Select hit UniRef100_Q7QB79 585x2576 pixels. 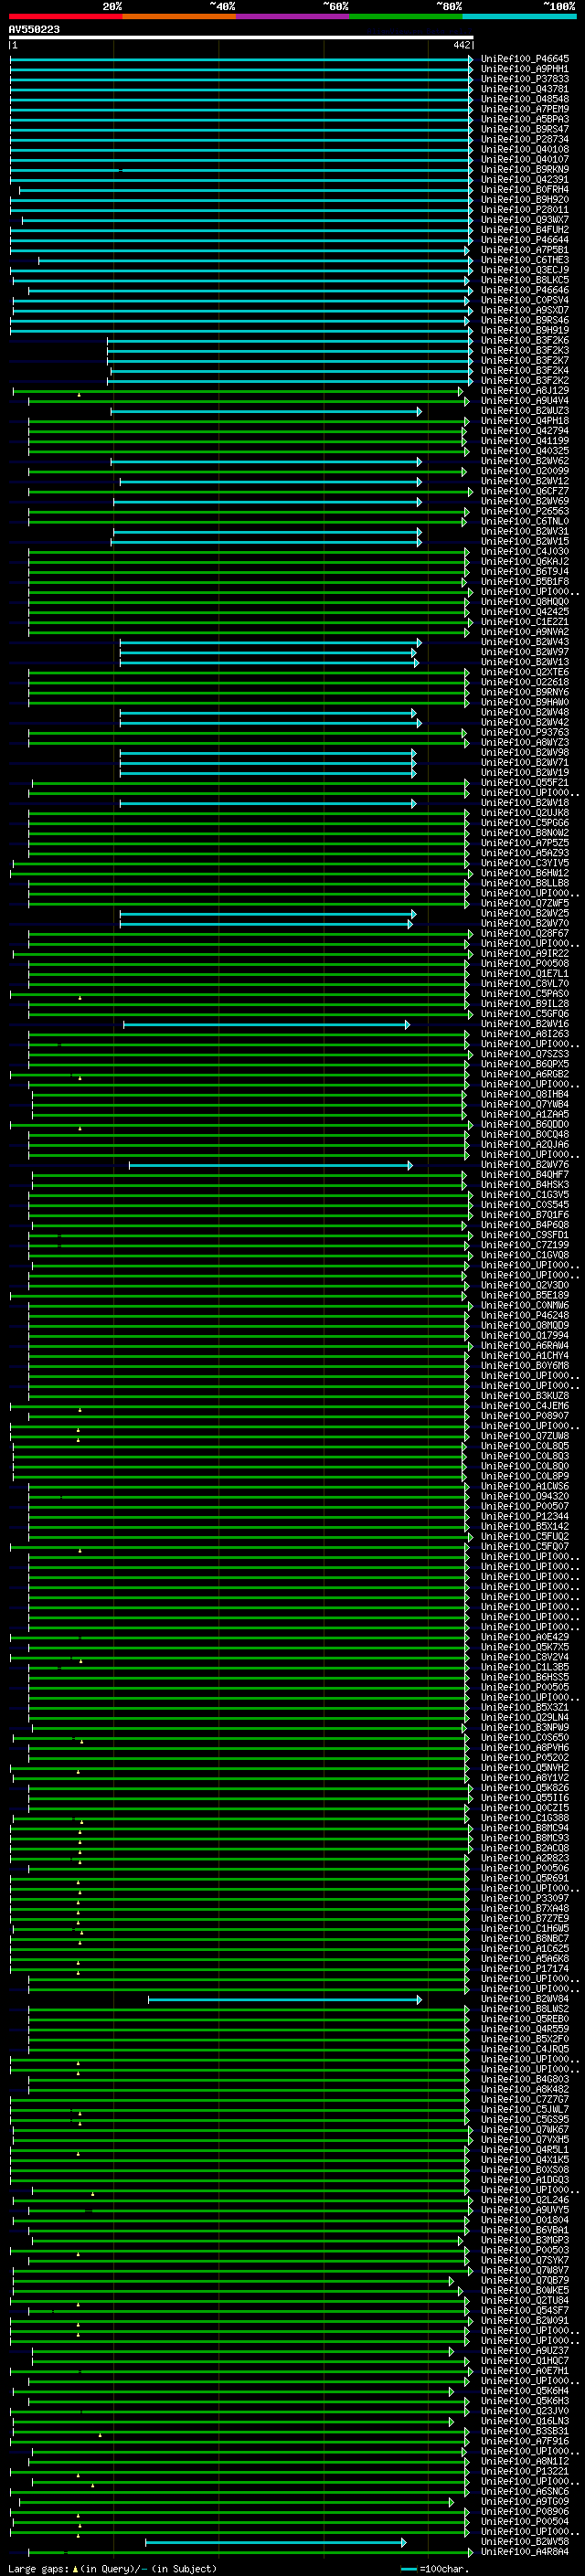coord(525,2280)
